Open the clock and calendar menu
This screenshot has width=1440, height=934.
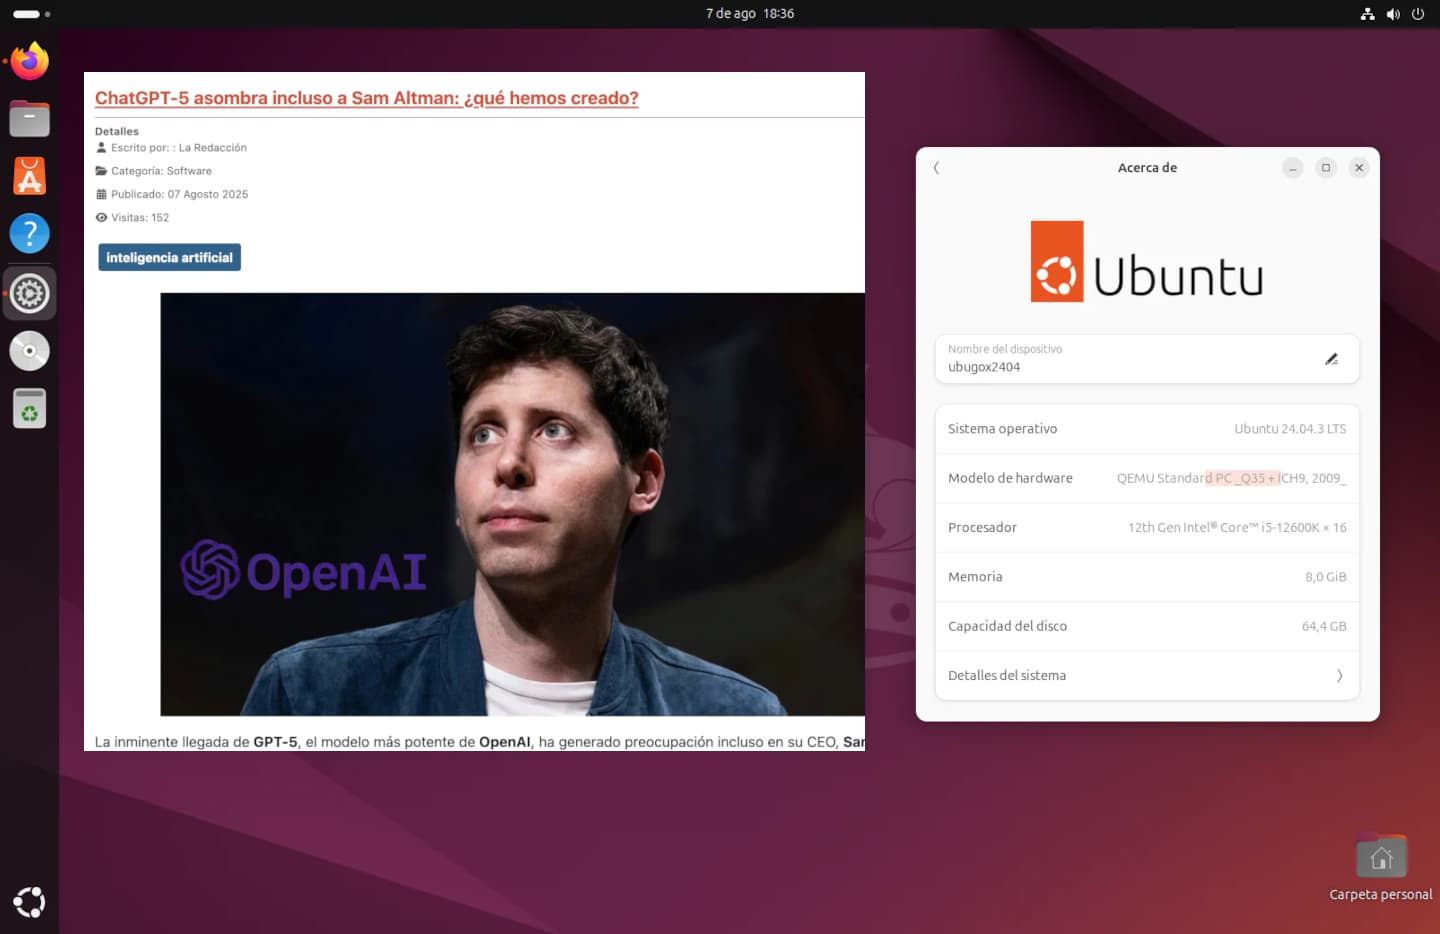click(749, 14)
